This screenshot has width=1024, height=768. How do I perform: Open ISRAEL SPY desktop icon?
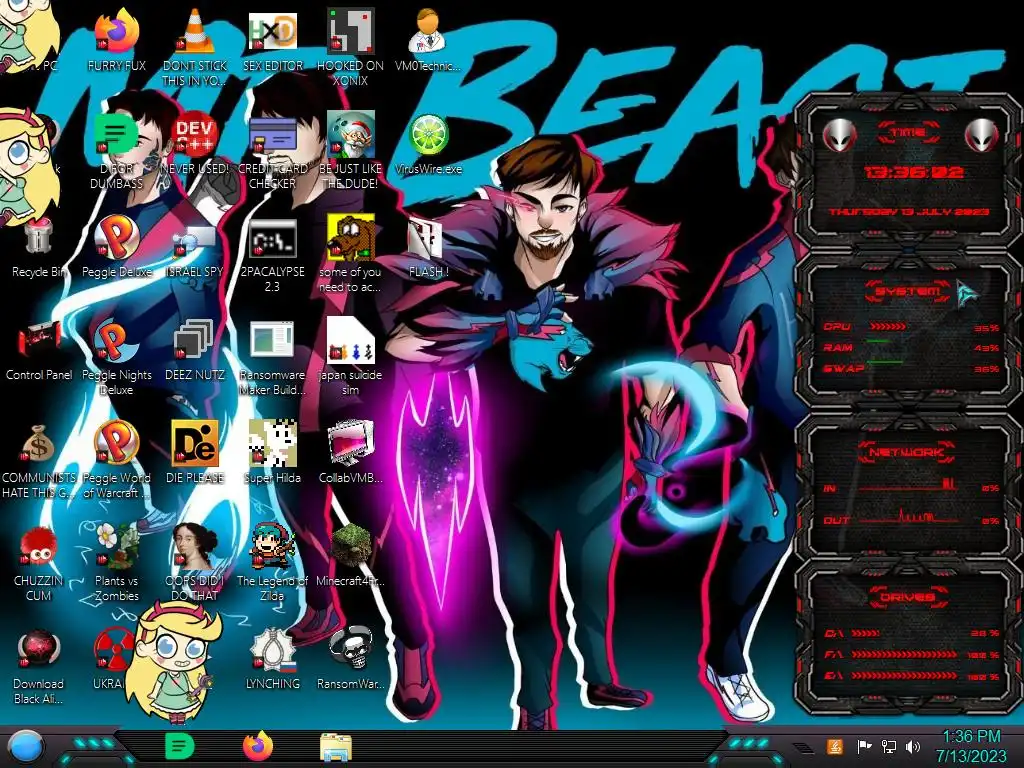pos(194,240)
